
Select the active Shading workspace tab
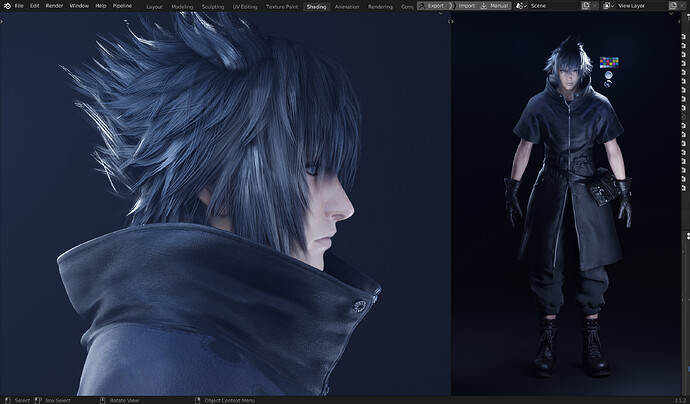click(x=316, y=7)
